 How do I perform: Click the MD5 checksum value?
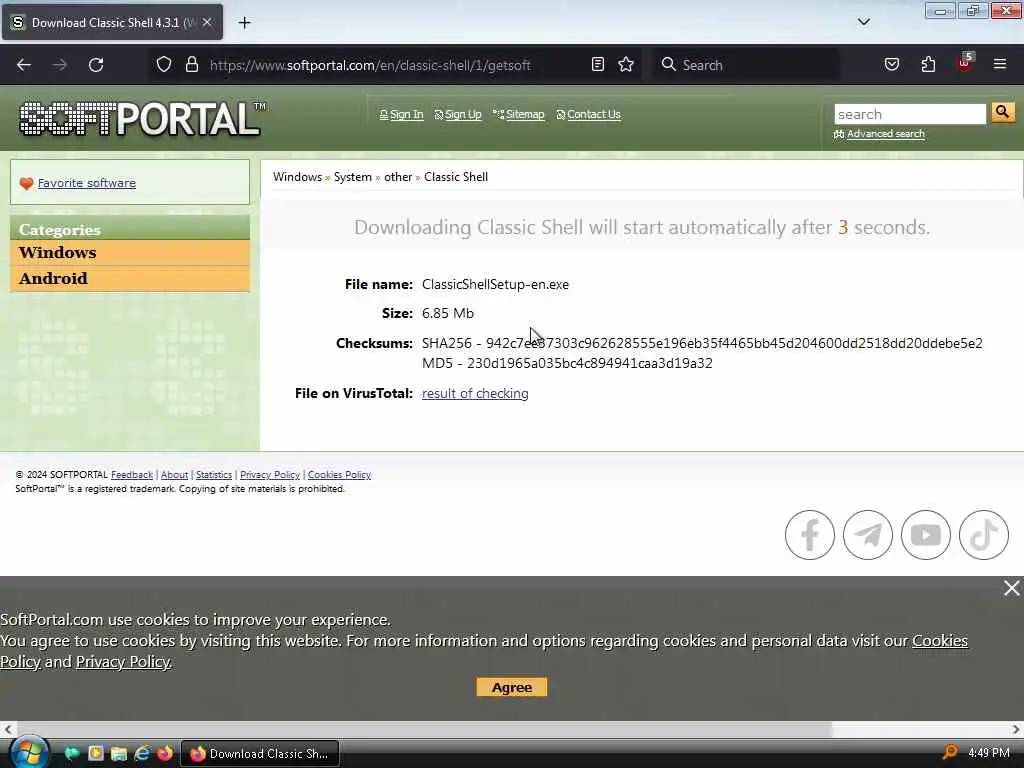coord(590,364)
